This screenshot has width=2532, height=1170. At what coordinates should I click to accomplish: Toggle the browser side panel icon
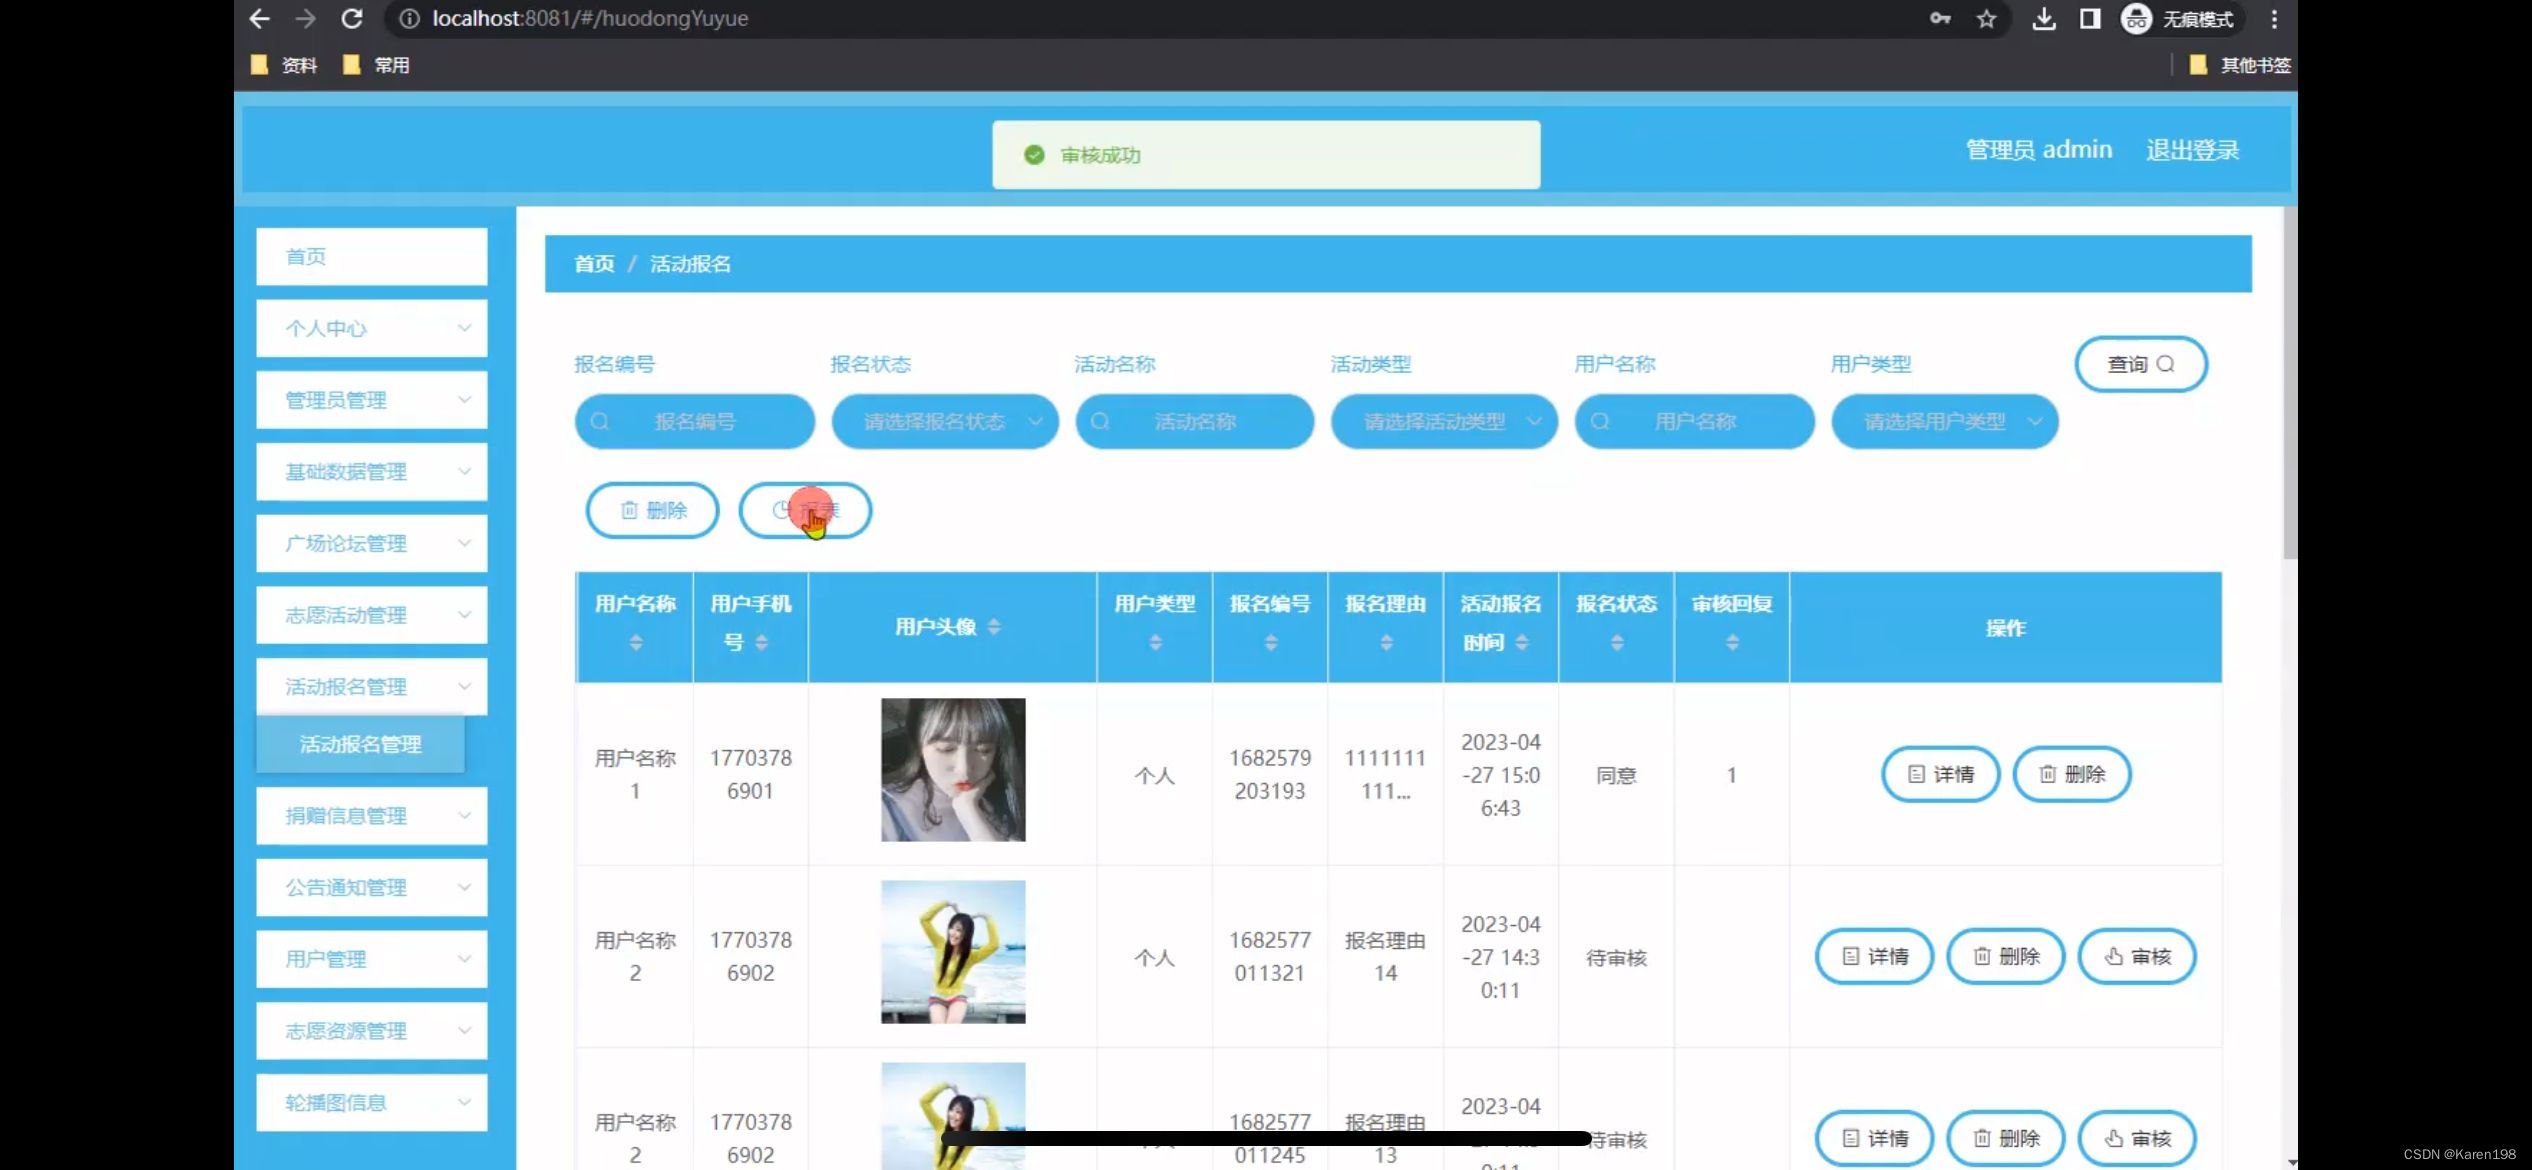coord(2090,18)
